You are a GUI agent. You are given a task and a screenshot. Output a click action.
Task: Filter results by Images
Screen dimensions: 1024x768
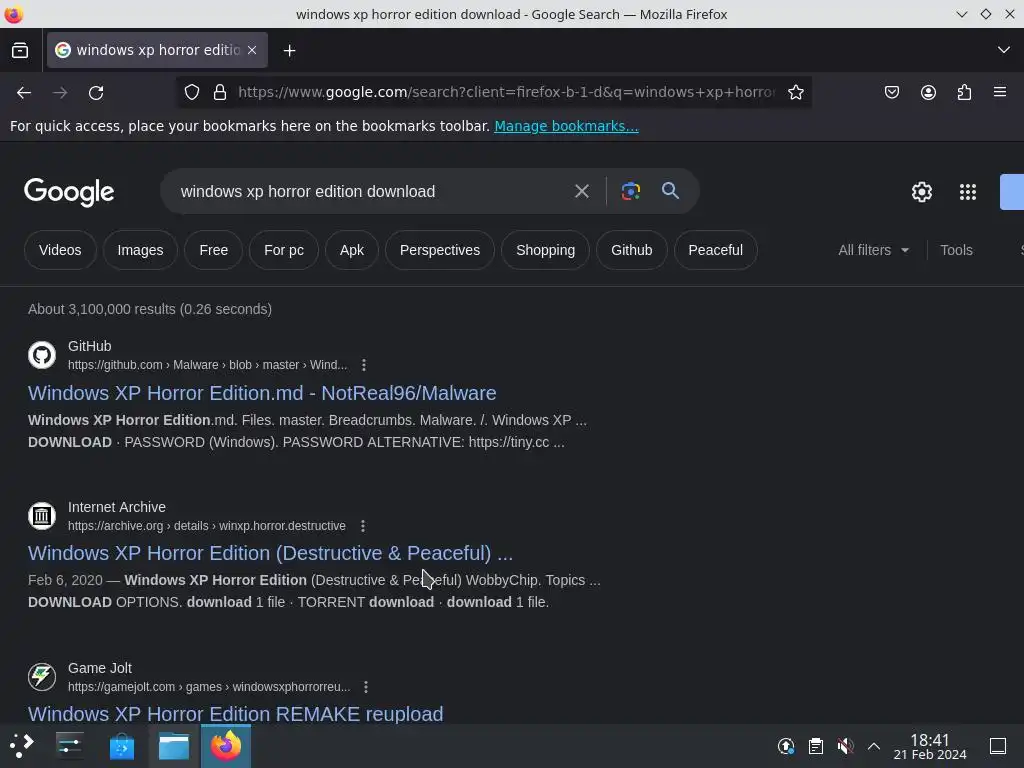click(140, 250)
